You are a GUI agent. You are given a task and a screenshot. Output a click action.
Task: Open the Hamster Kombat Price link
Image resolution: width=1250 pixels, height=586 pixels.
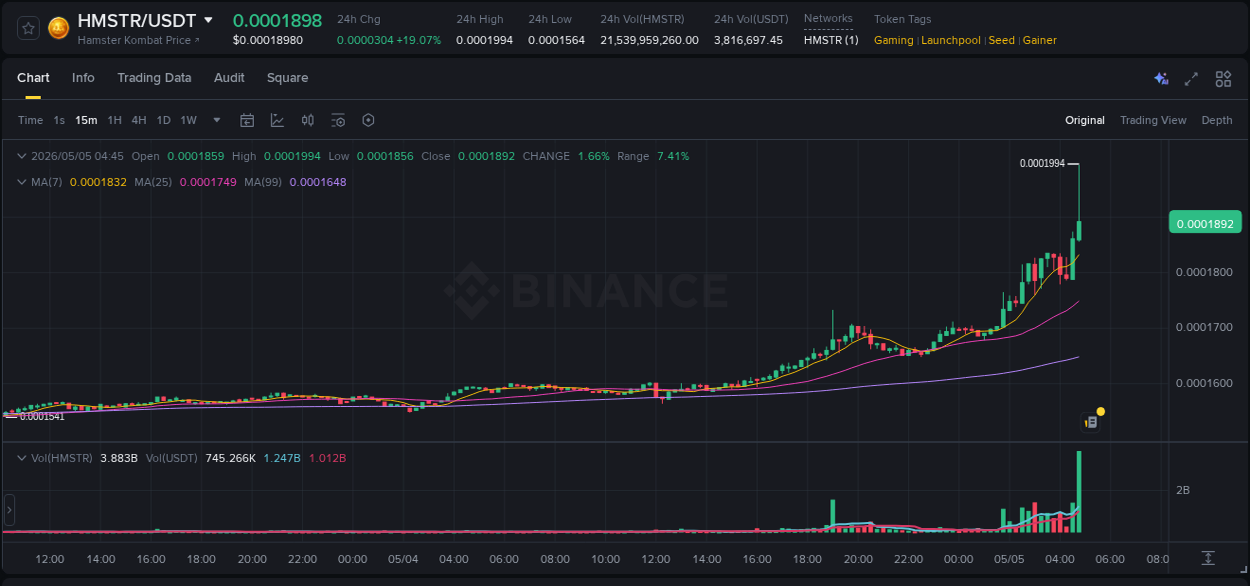coord(138,40)
